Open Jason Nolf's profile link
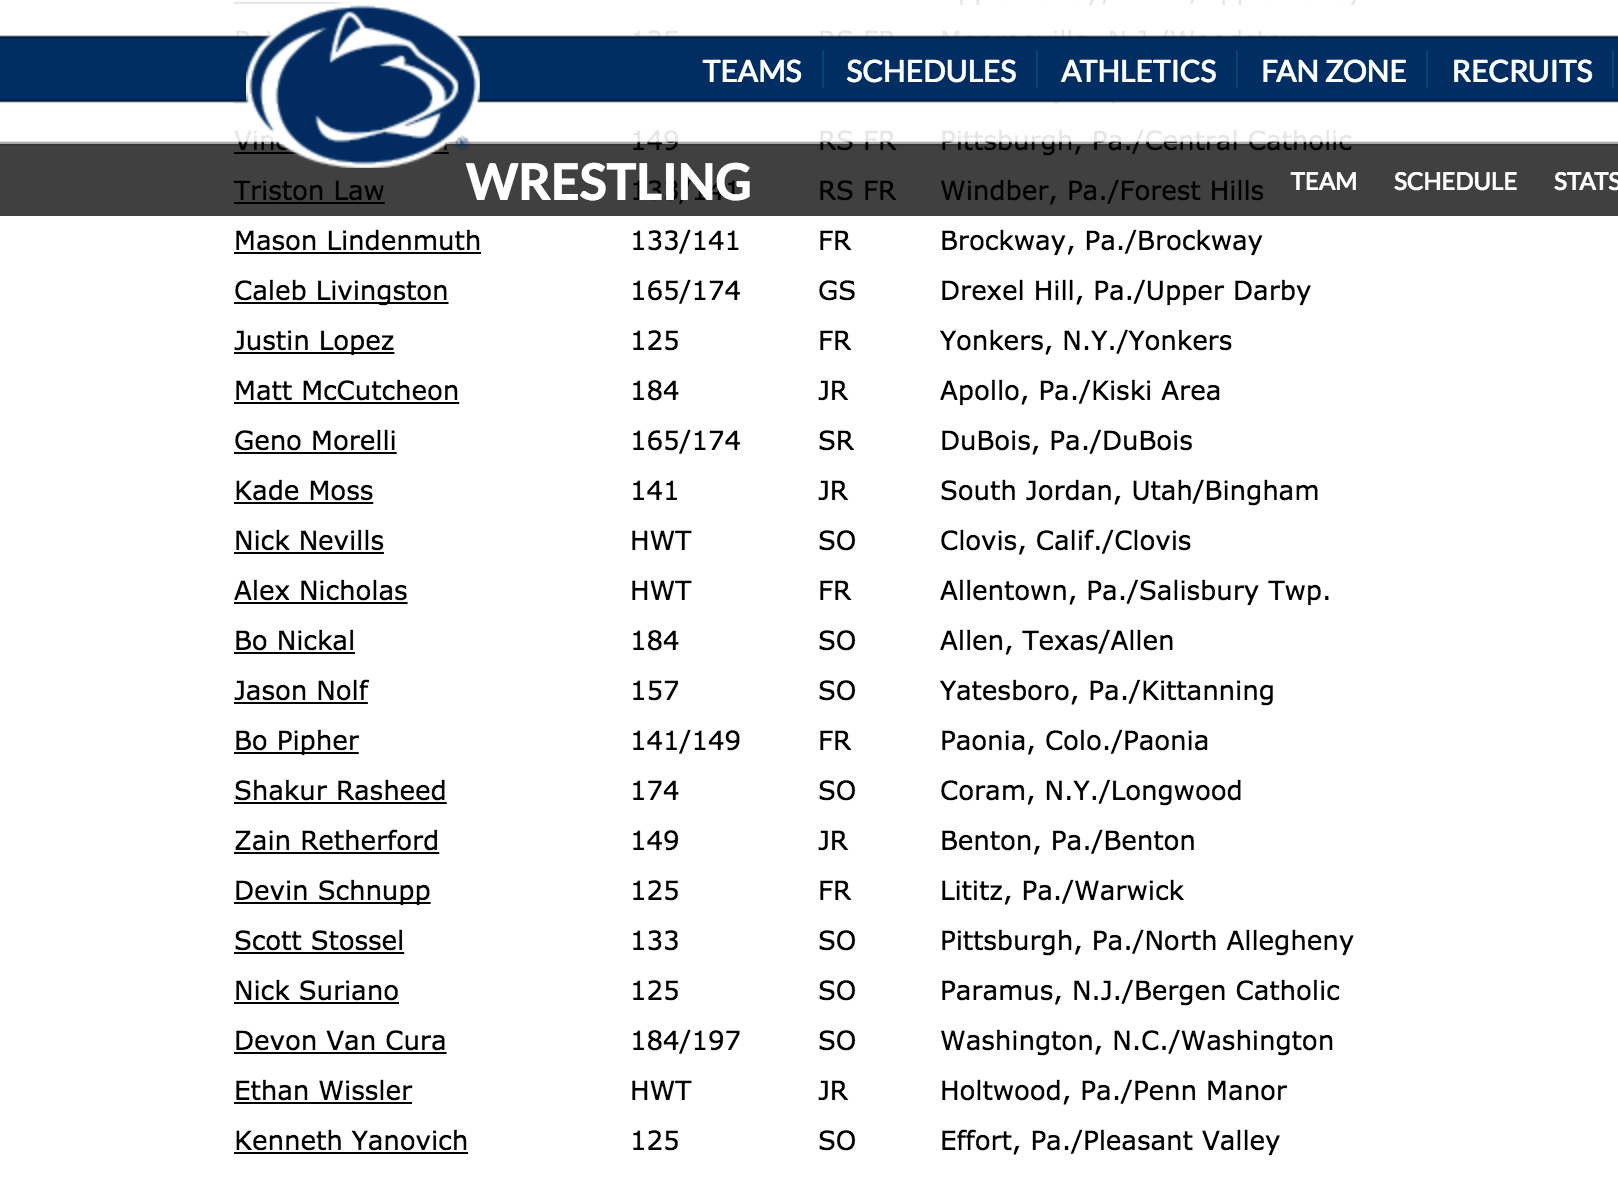This screenshot has width=1618, height=1180. (301, 691)
